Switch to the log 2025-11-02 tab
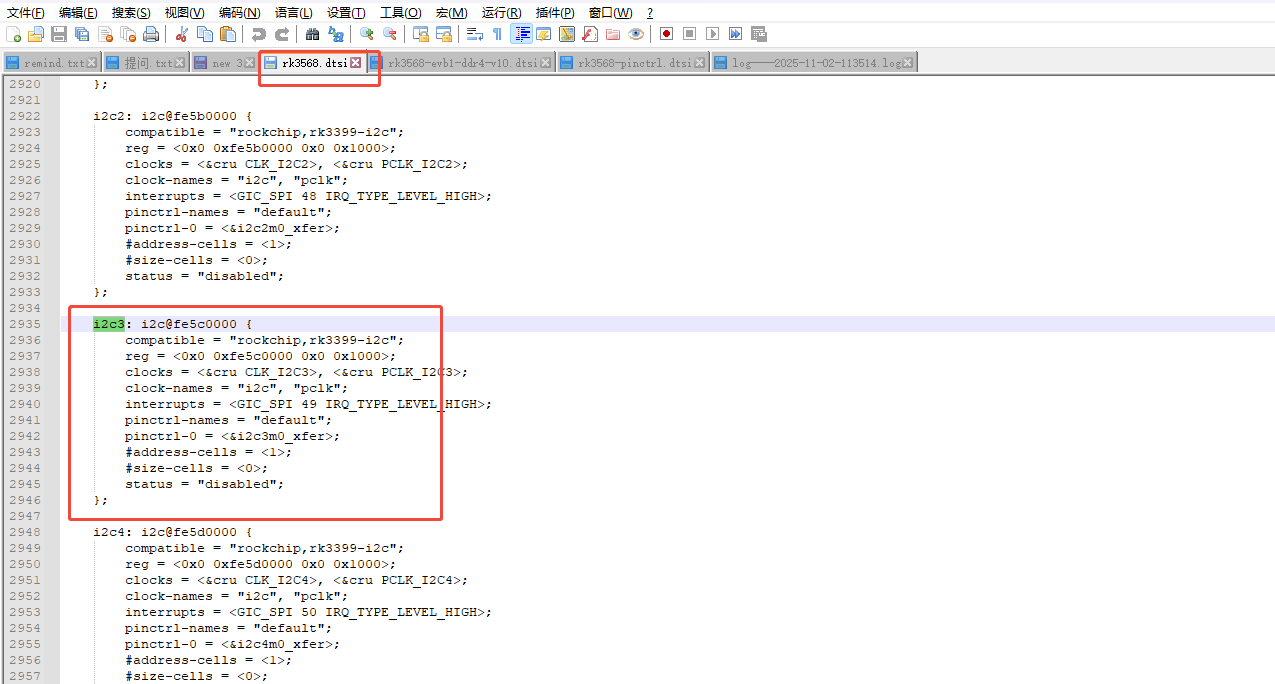Image resolution: width=1275 pixels, height=684 pixels. (813, 63)
